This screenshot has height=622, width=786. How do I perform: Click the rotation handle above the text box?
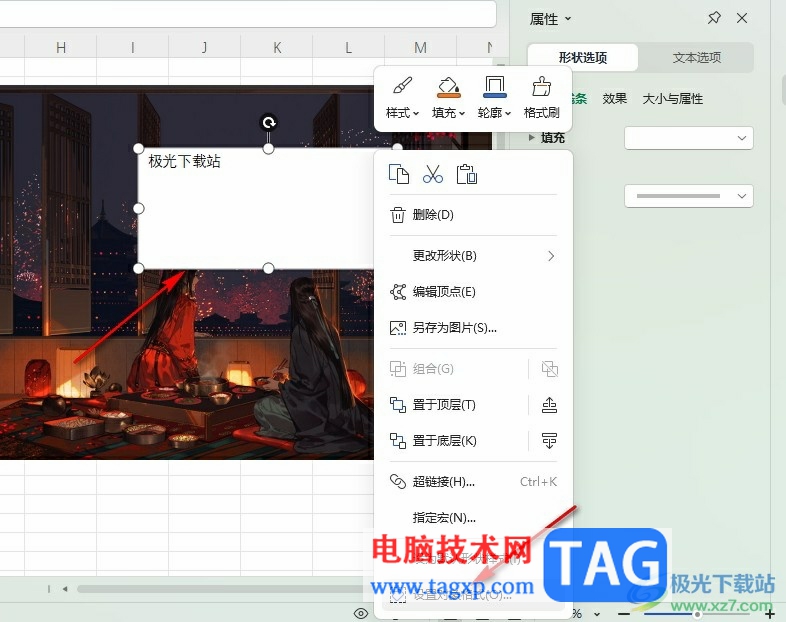[x=269, y=122]
